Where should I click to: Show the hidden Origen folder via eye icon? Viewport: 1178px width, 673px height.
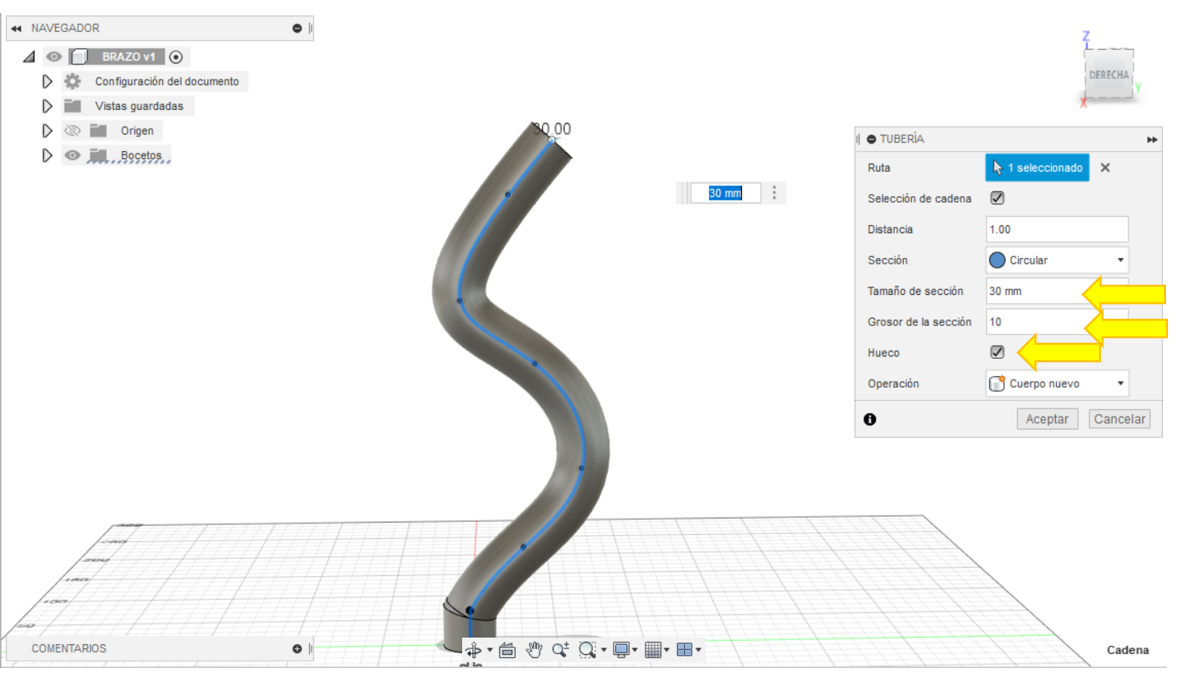pyautogui.click(x=72, y=131)
